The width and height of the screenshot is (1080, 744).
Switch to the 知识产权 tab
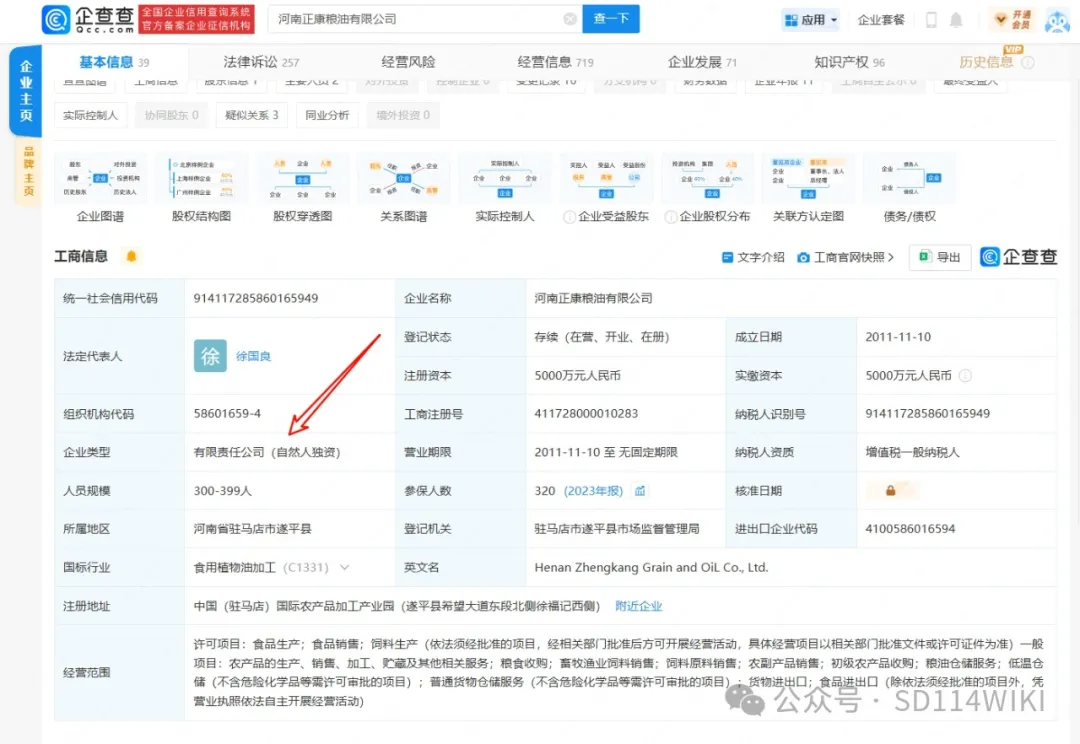(849, 62)
